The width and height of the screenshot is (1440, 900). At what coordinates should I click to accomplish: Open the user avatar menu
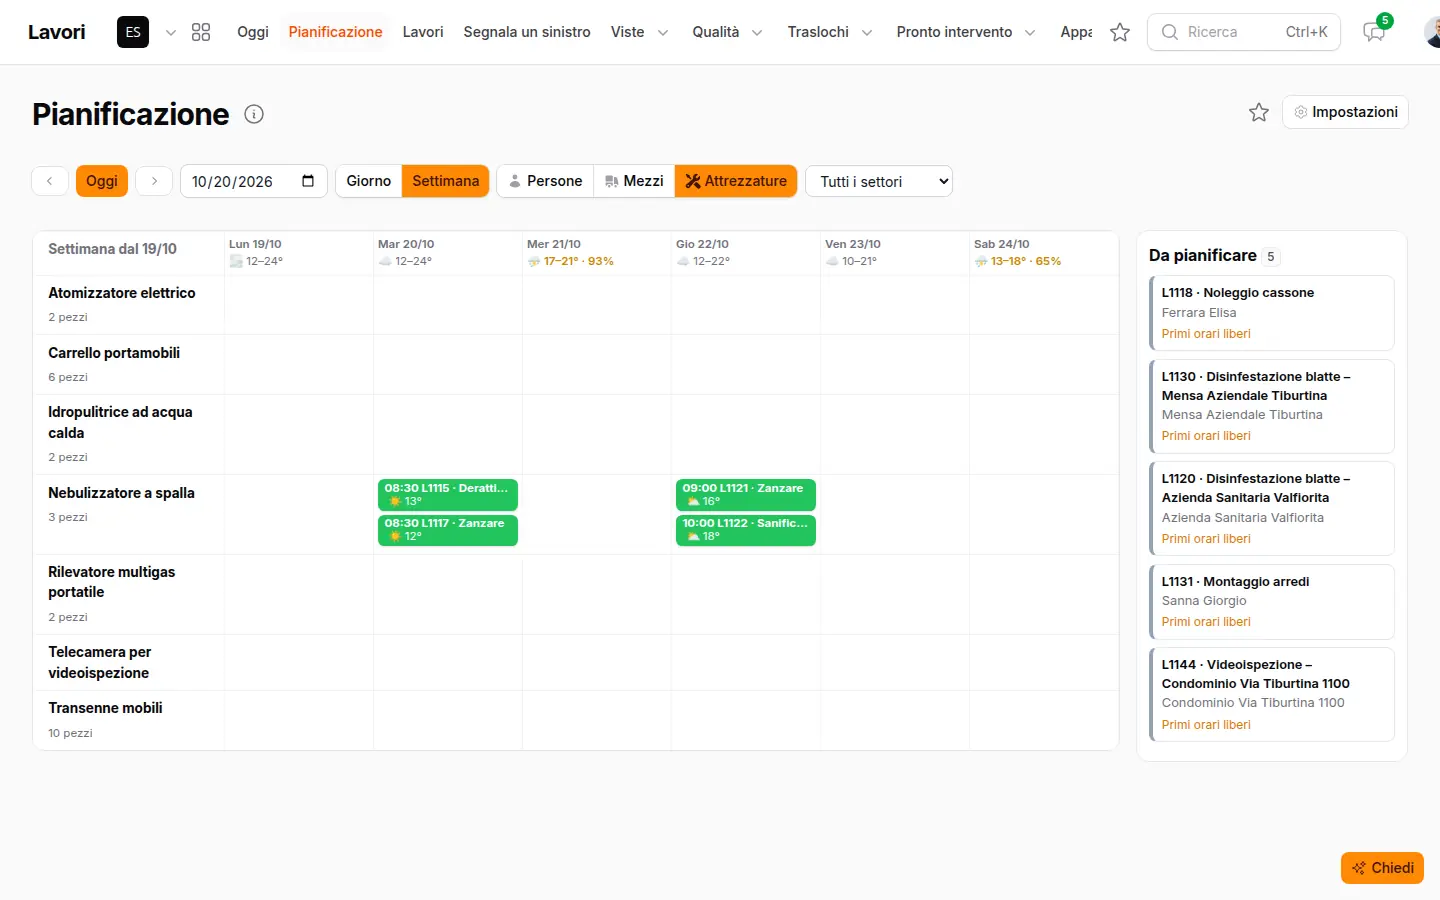coord(1432,32)
